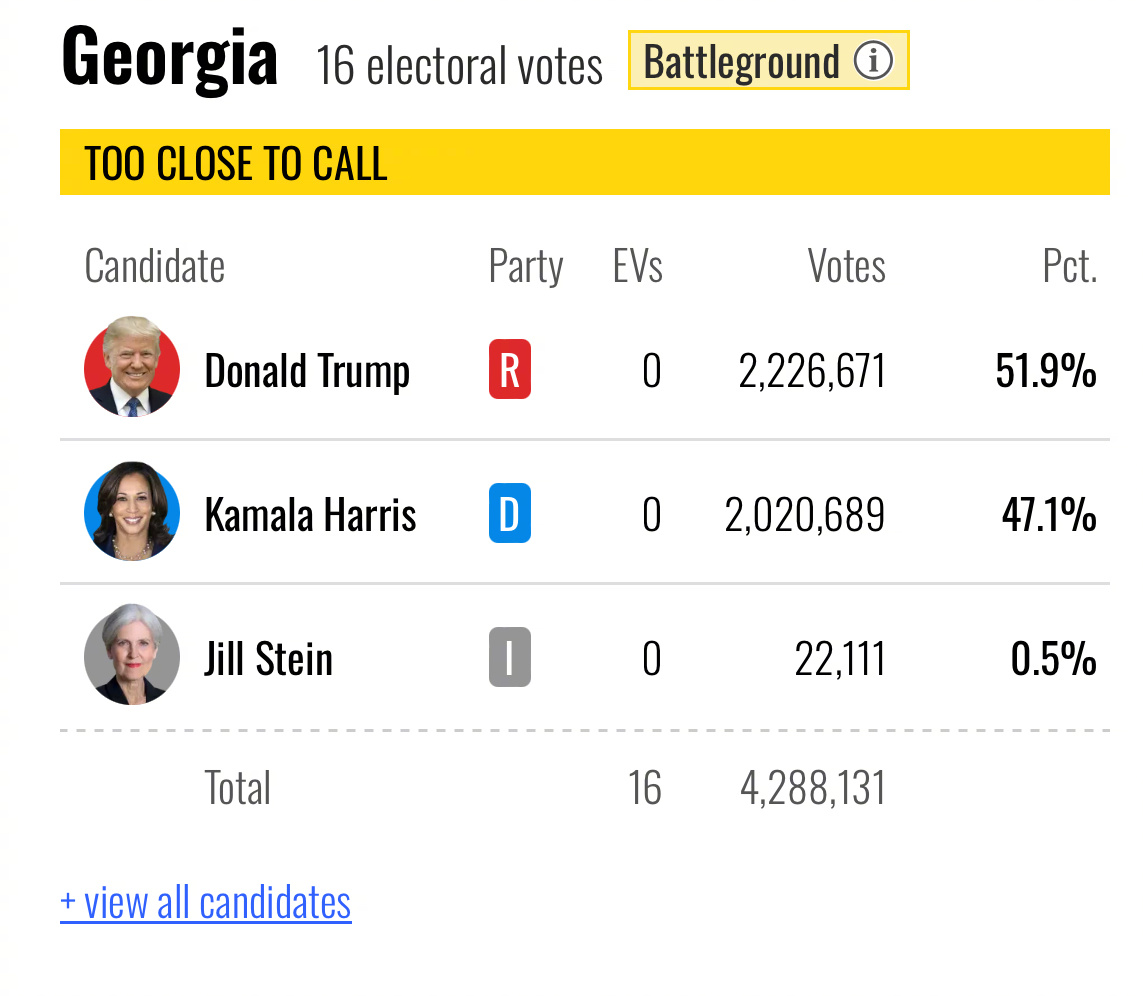Click the Party column header
1143x996 pixels.
[526, 266]
